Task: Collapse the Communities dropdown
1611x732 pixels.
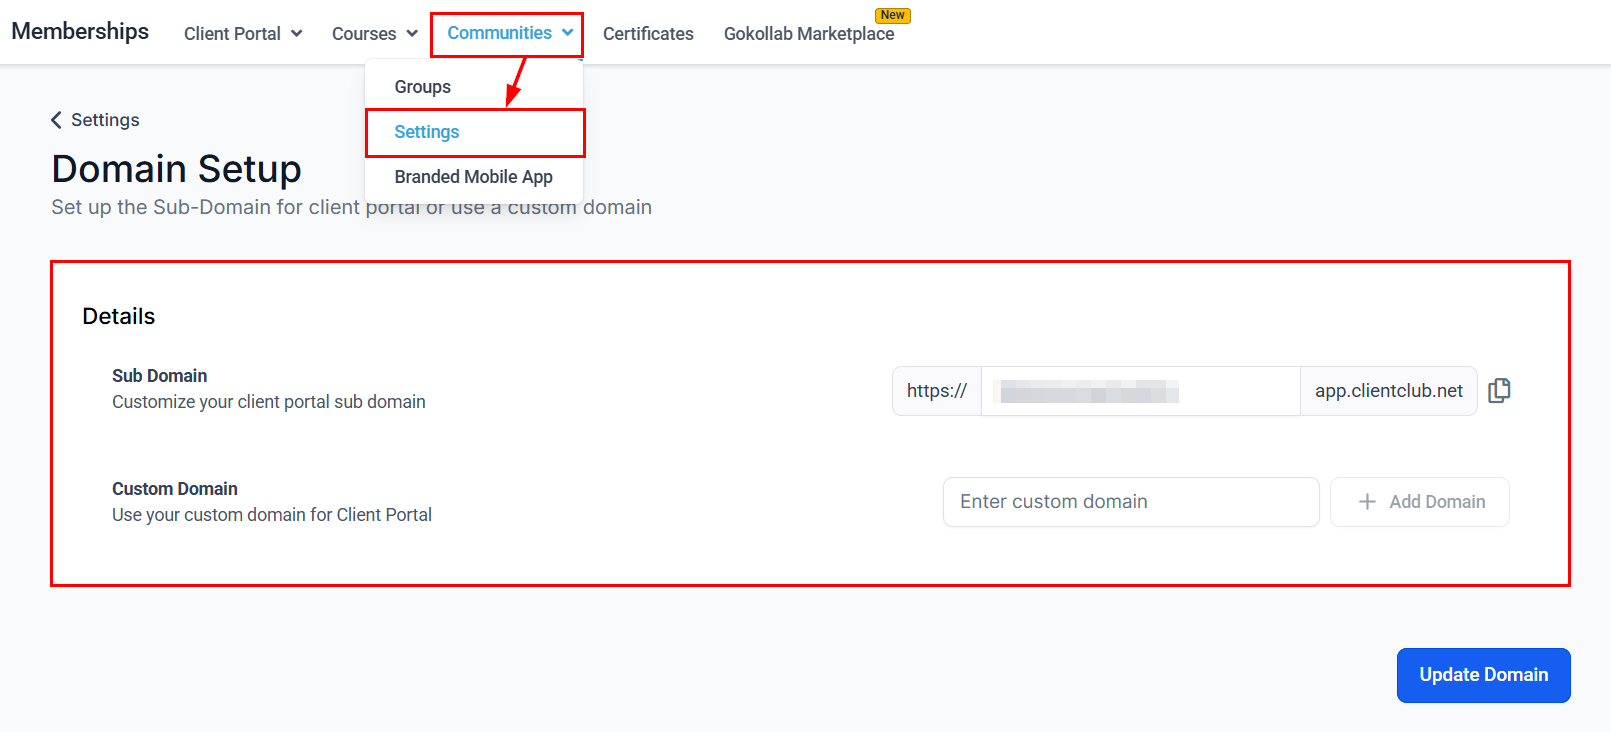Action: tap(510, 33)
